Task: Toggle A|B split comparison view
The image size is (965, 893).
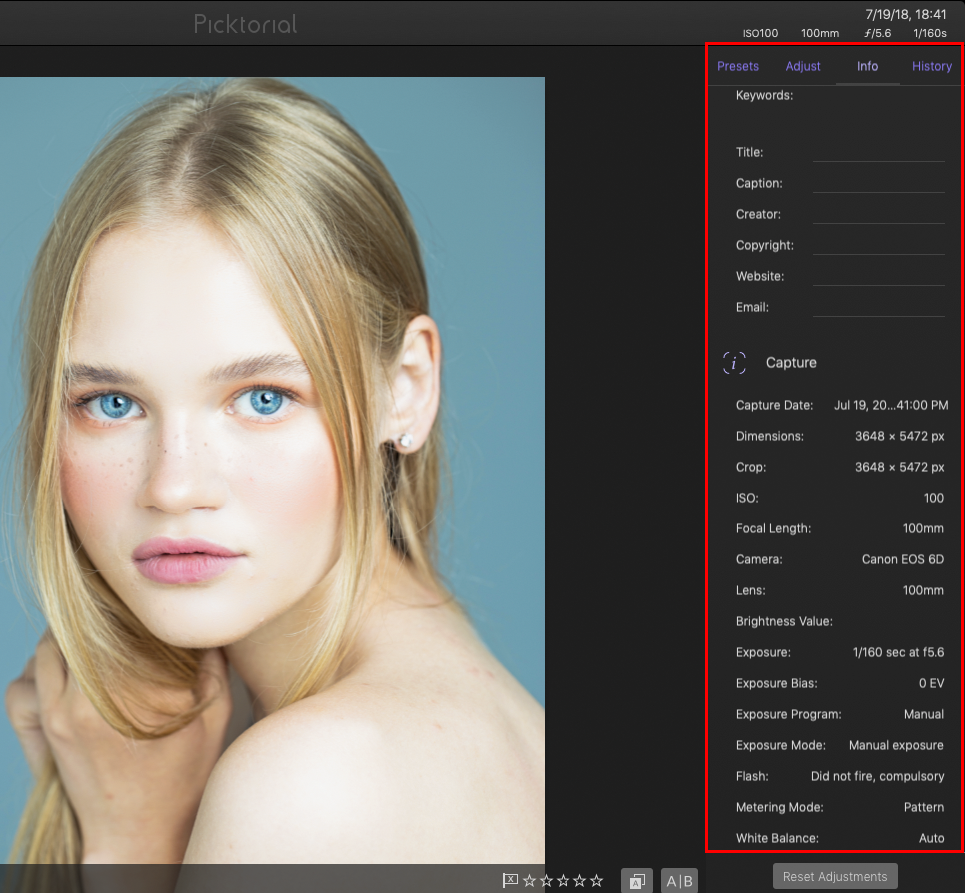Action: (679, 881)
